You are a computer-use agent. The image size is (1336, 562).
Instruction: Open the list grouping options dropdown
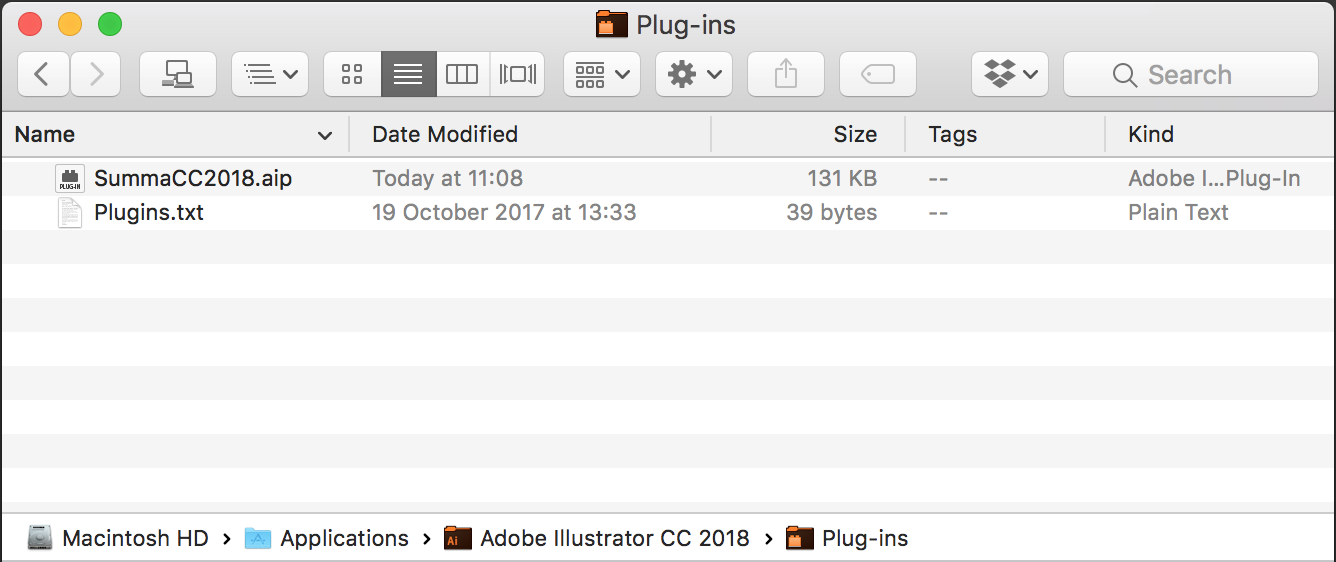[270, 74]
